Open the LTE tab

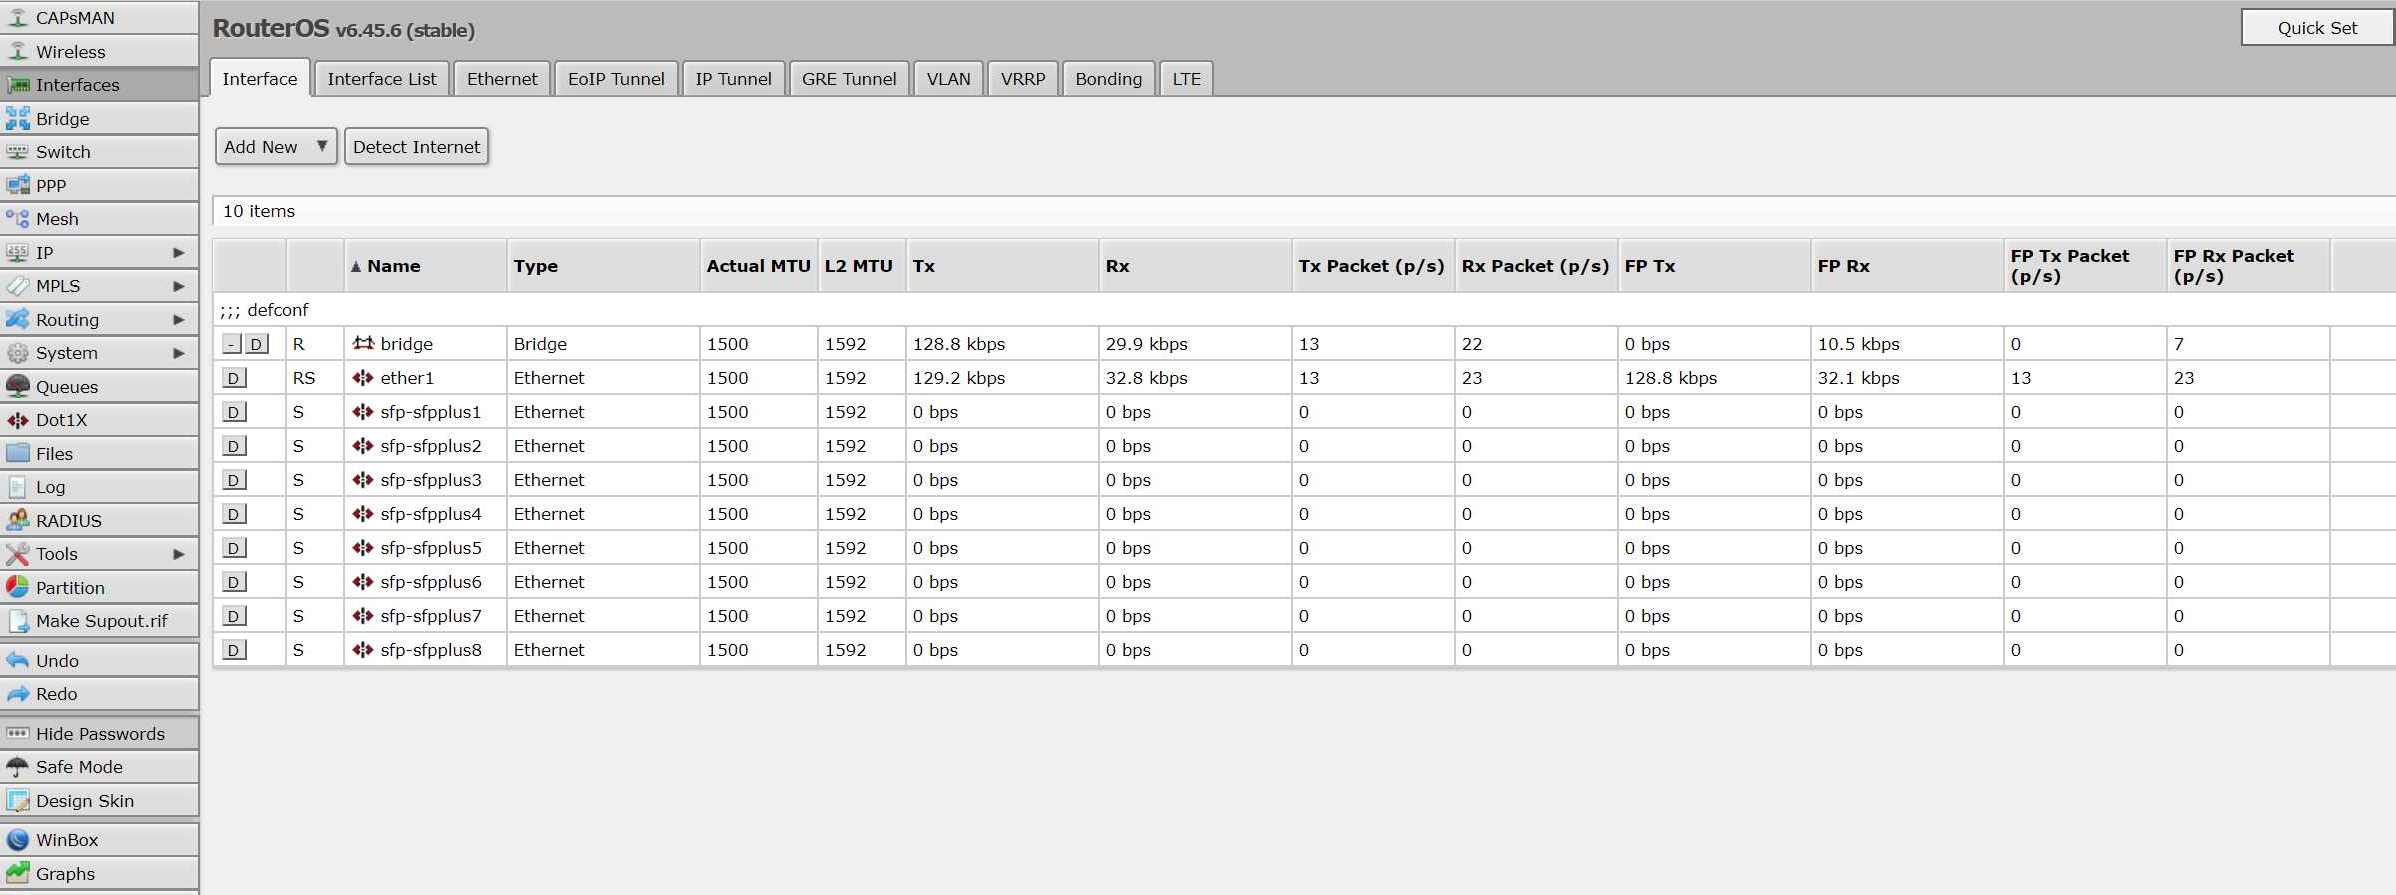[1186, 79]
